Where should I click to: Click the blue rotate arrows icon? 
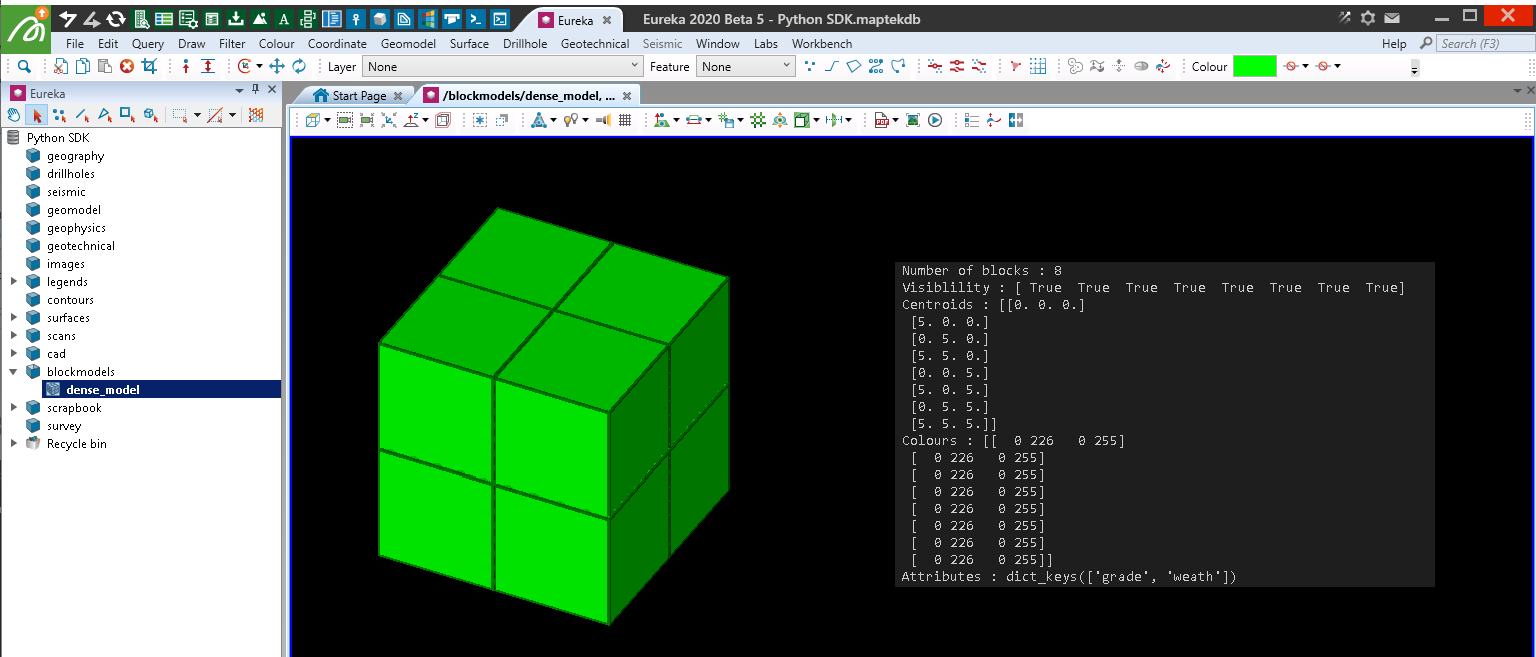click(x=299, y=66)
